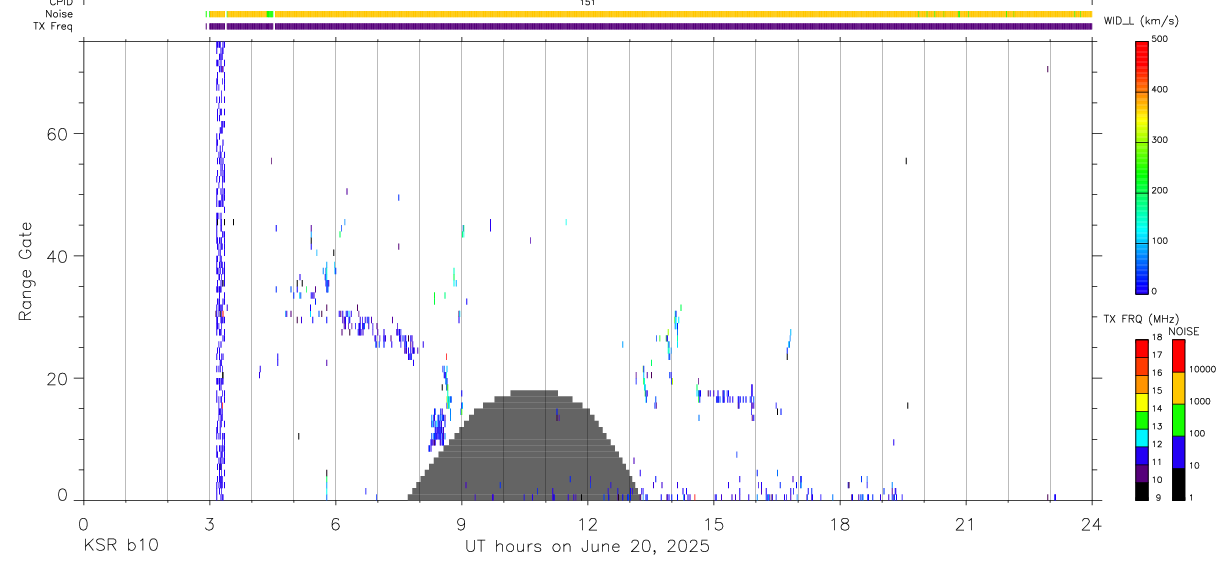Click the '200' label on width colorbar

click(1160, 190)
